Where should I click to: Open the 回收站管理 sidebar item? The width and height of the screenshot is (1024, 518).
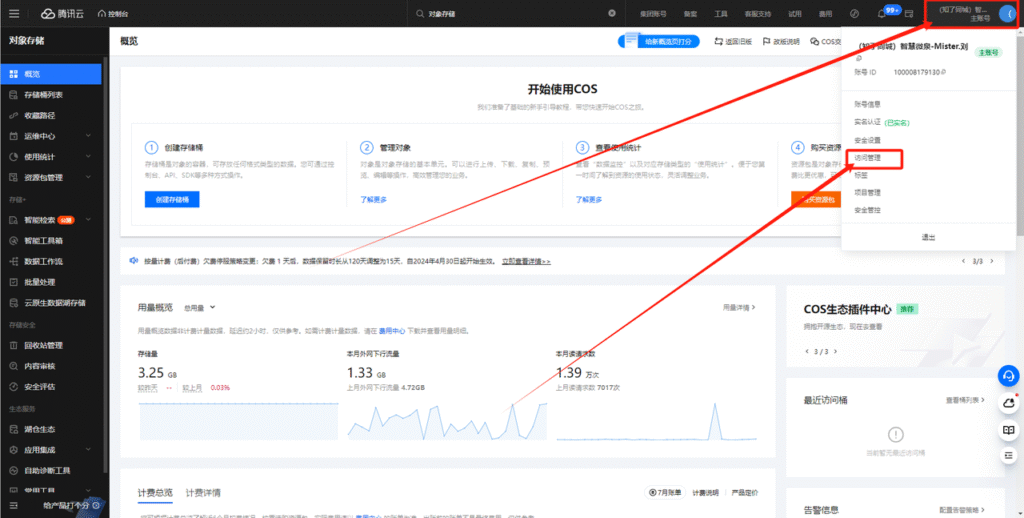click(44, 345)
